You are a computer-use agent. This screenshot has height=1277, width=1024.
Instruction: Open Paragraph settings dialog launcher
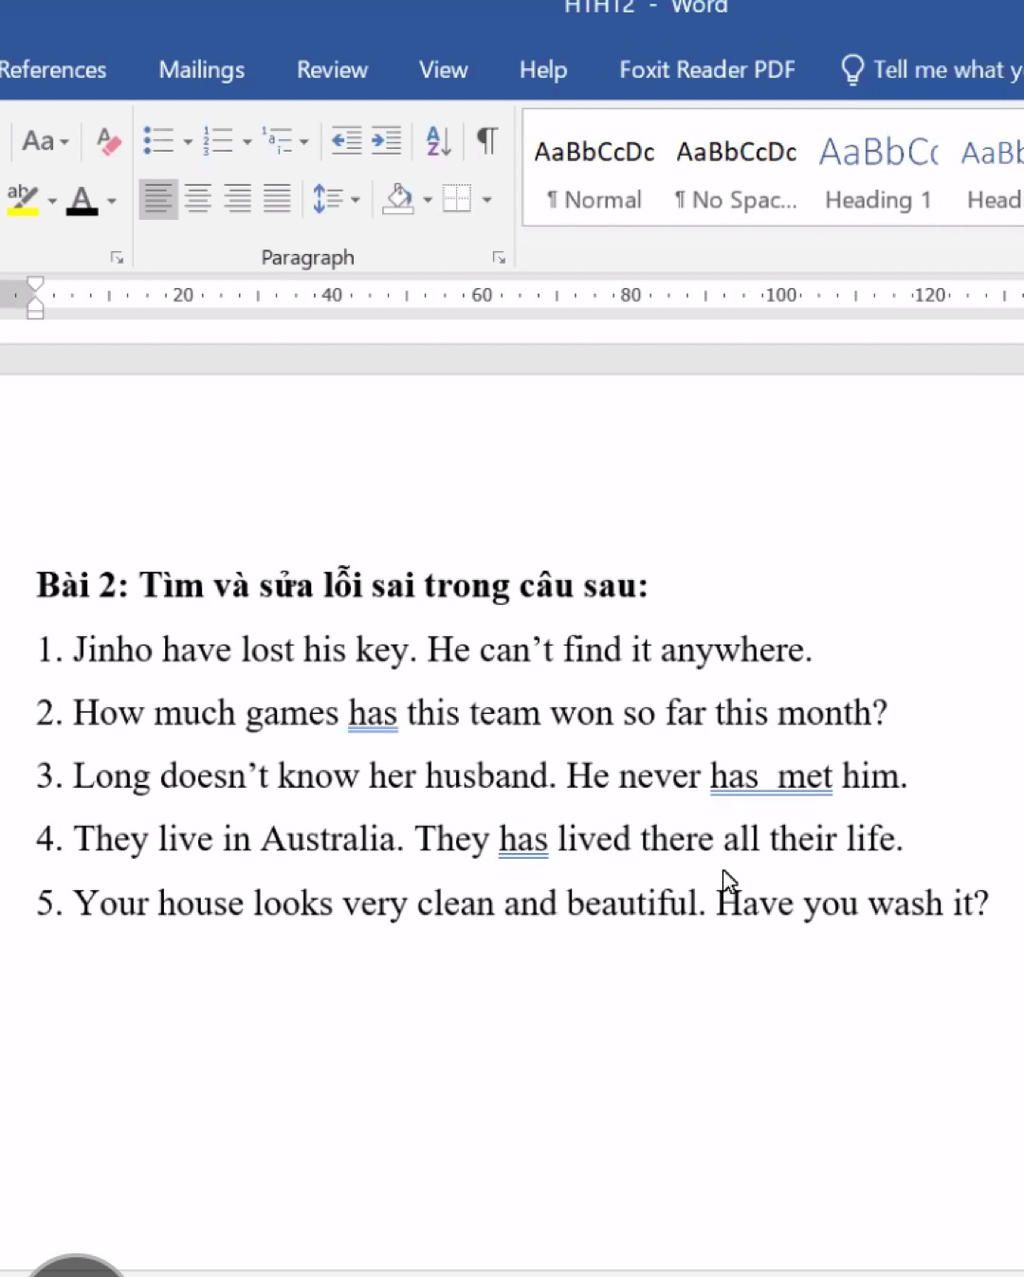pyautogui.click(x=498, y=258)
